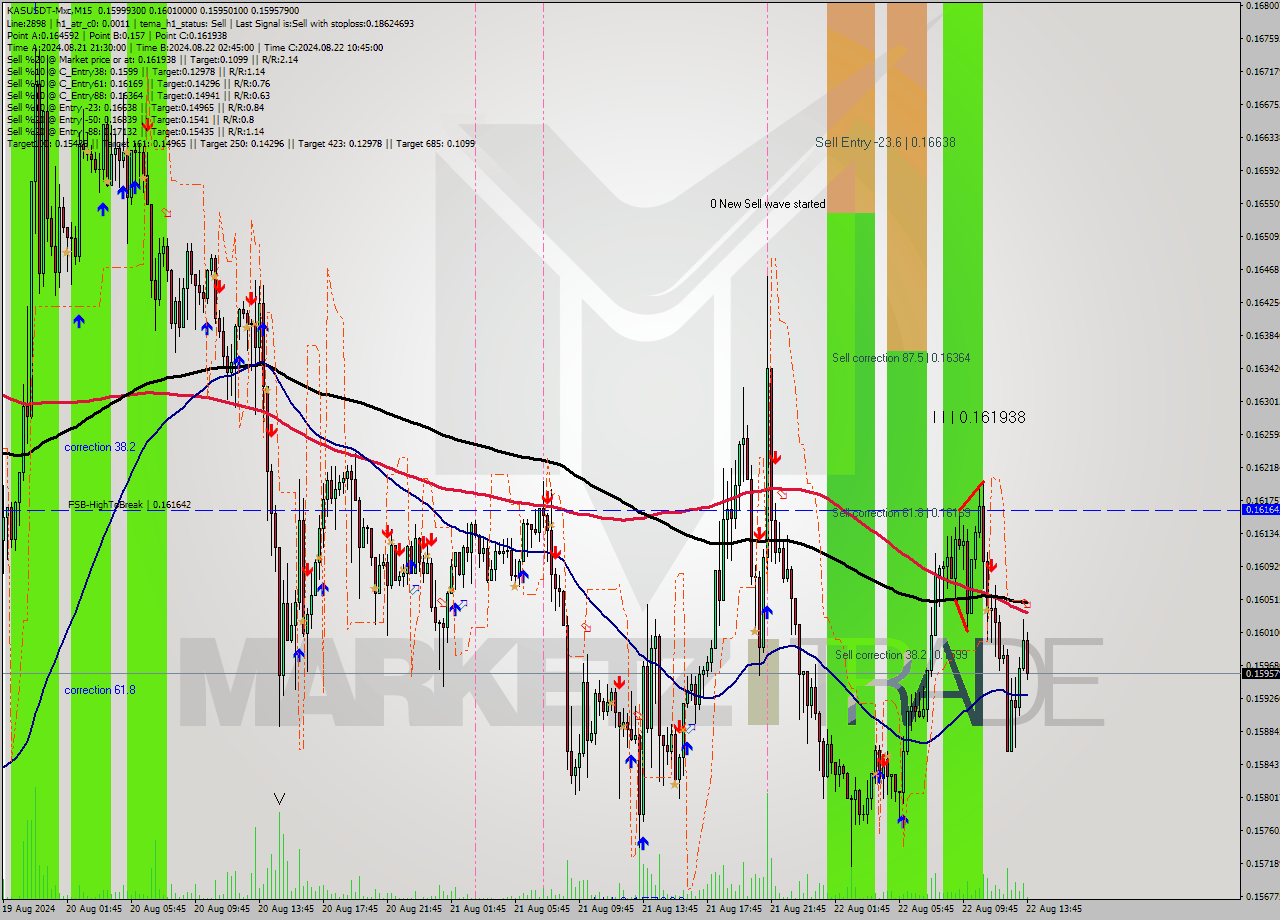This screenshot has width=1280, height=920.
Task: Click the current price tag 0.15957
Action: (x=1260, y=673)
